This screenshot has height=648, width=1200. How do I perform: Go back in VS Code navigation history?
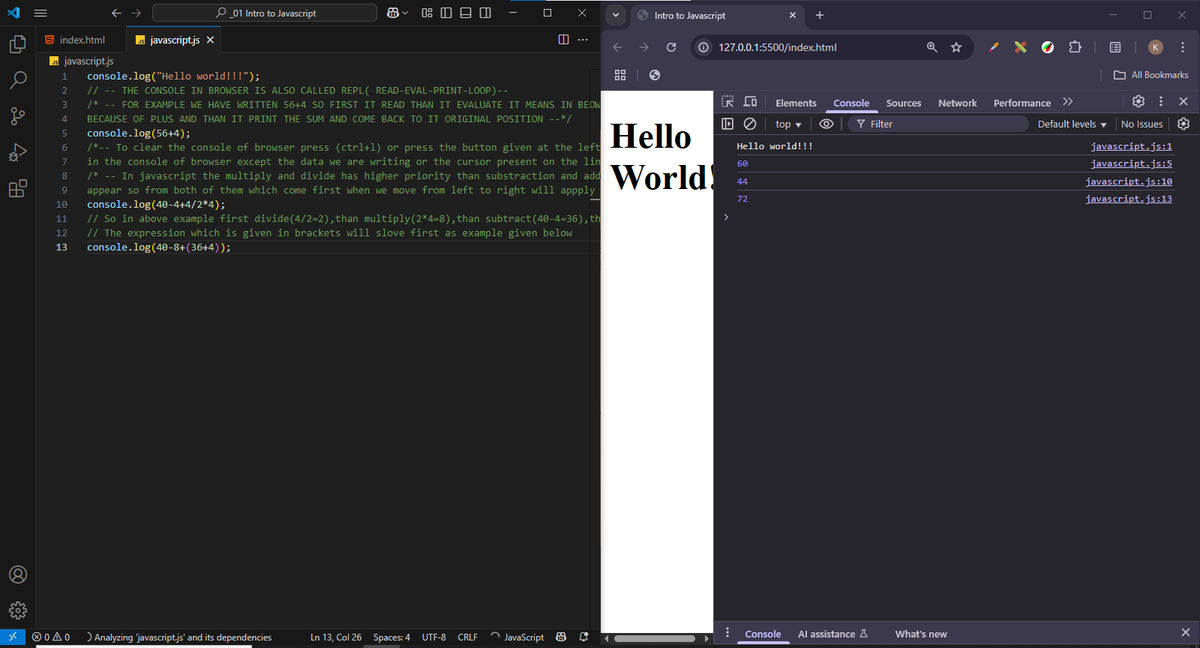tap(117, 13)
